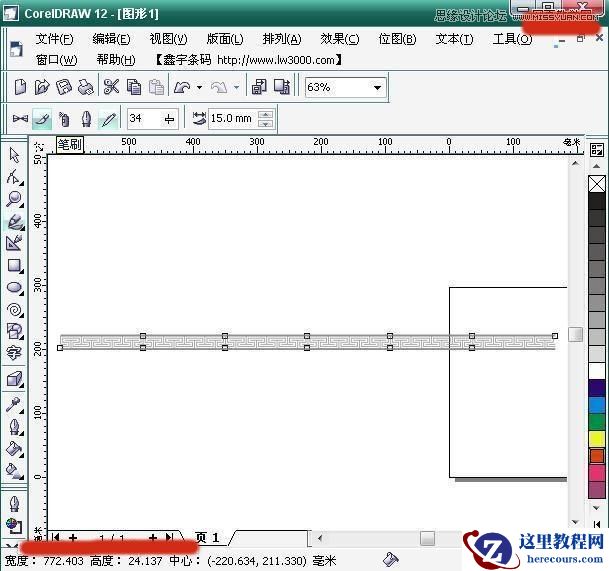
Task: Click the Cut scissors icon
Action: pos(111,87)
